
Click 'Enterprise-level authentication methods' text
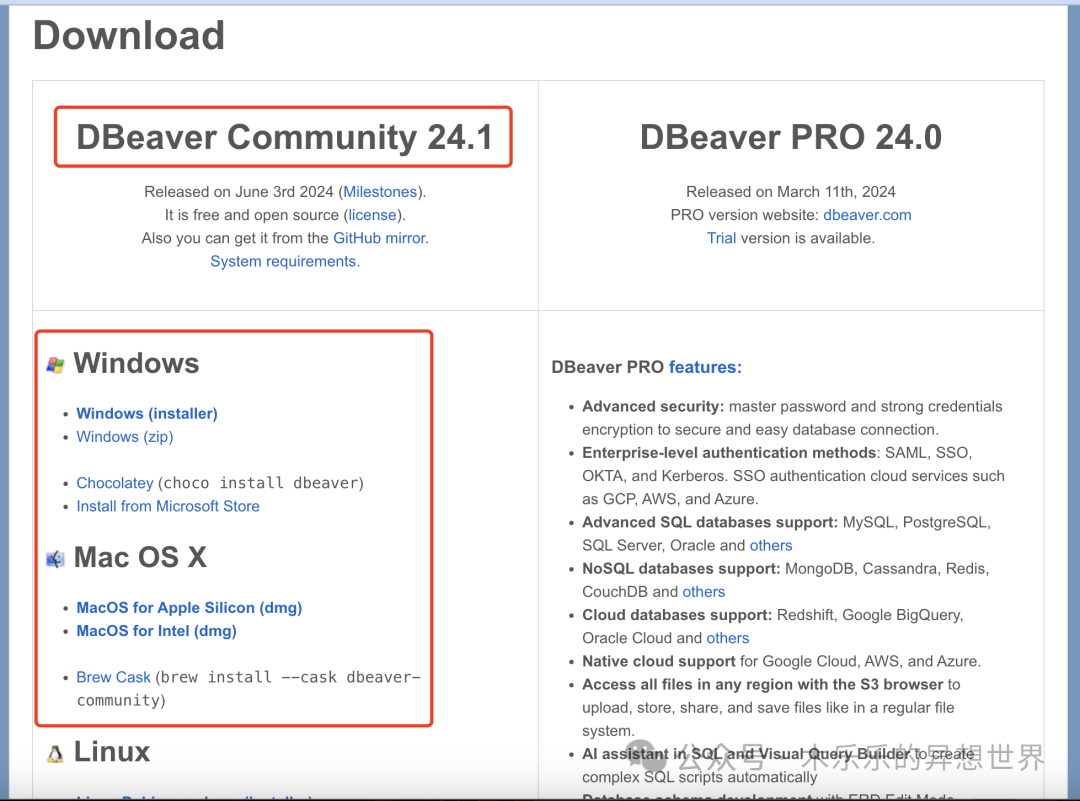point(729,452)
